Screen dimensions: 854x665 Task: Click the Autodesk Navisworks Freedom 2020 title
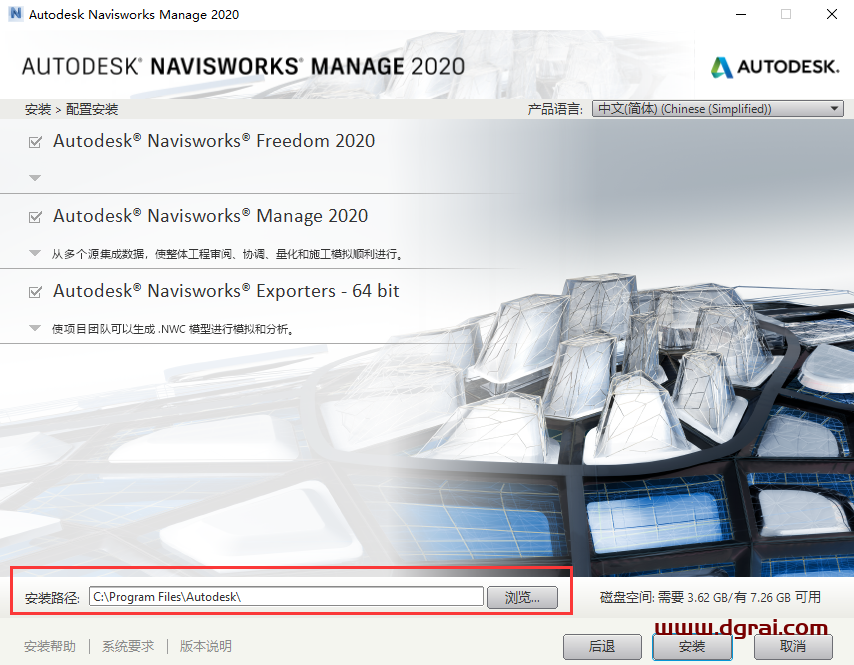[x=214, y=141]
